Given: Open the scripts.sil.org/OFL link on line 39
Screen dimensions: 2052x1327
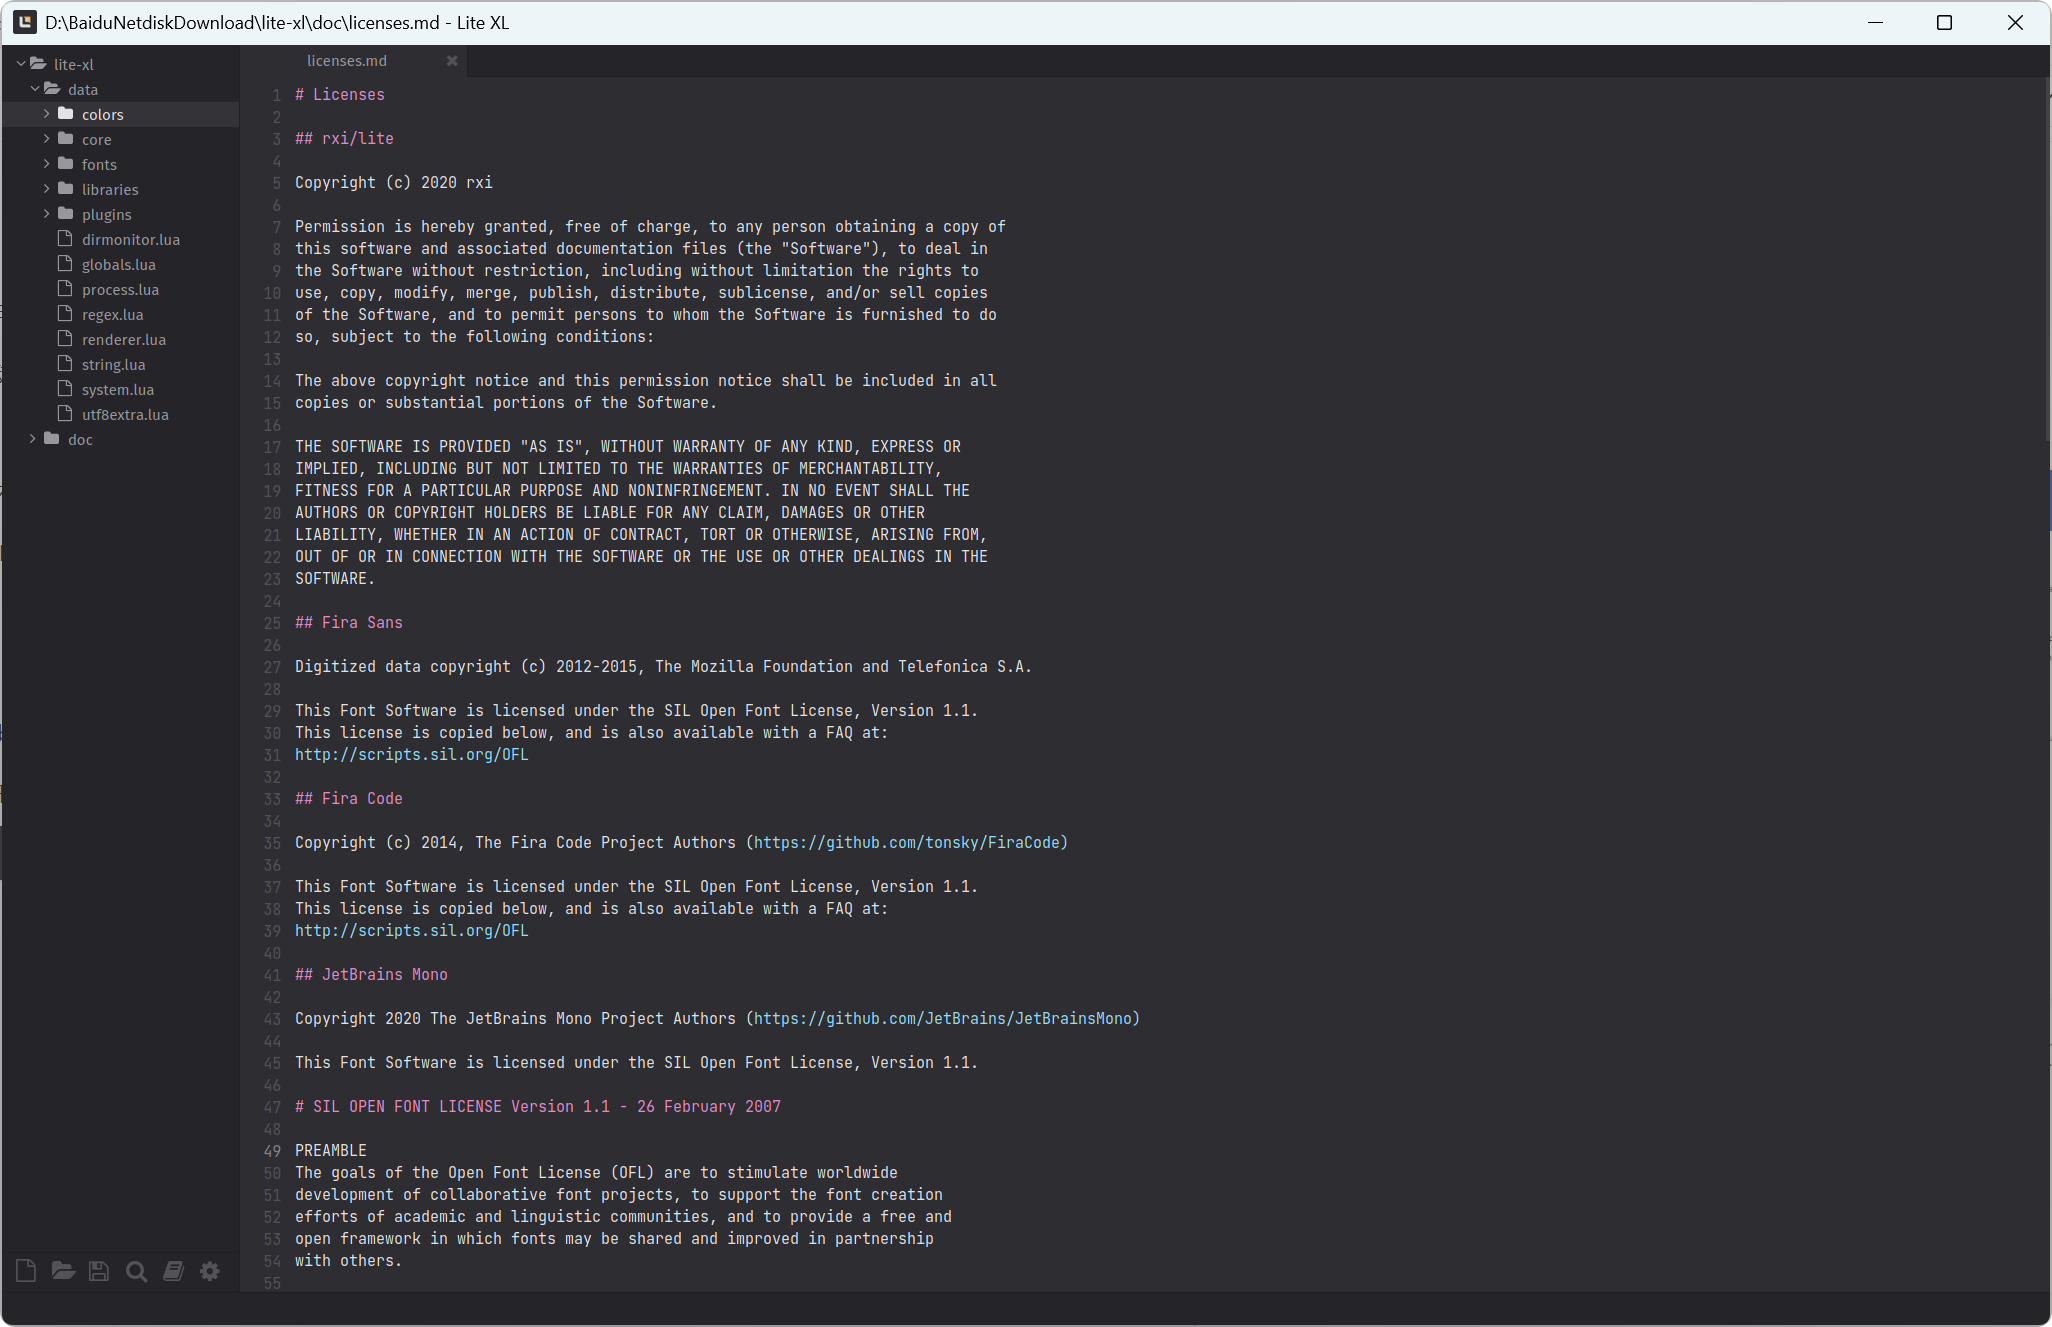Looking at the screenshot, I should click(412, 931).
